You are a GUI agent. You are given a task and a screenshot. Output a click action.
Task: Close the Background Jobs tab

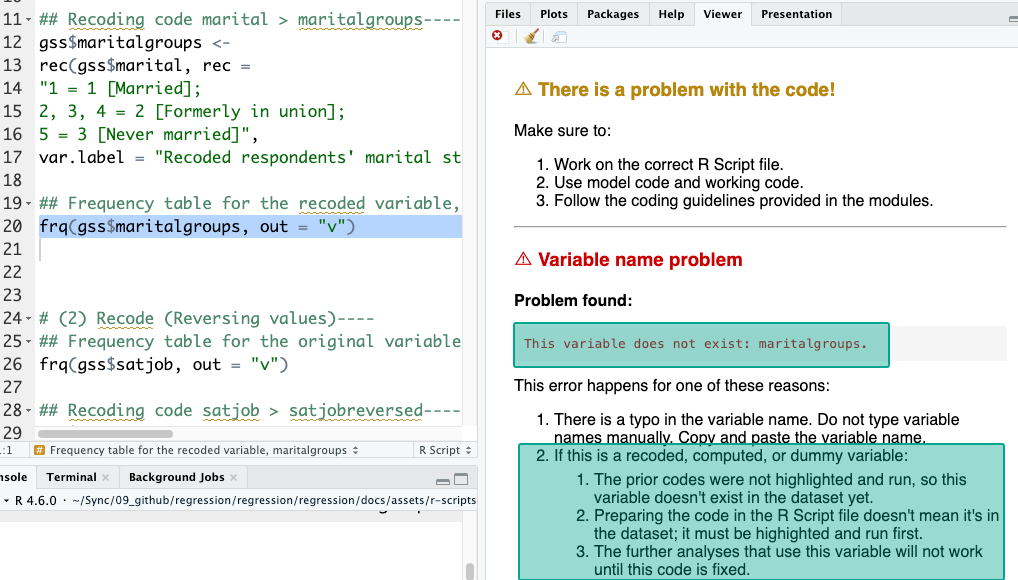pos(234,477)
